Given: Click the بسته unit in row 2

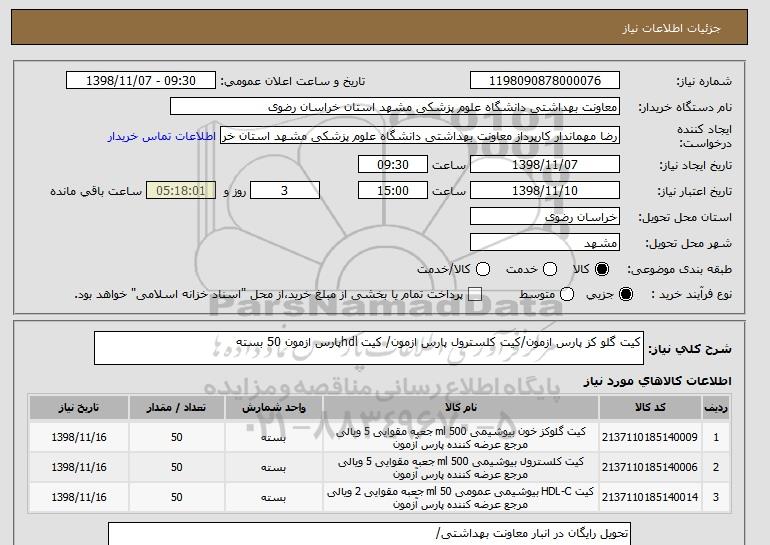Looking at the screenshot, I should click(x=274, y=468).
